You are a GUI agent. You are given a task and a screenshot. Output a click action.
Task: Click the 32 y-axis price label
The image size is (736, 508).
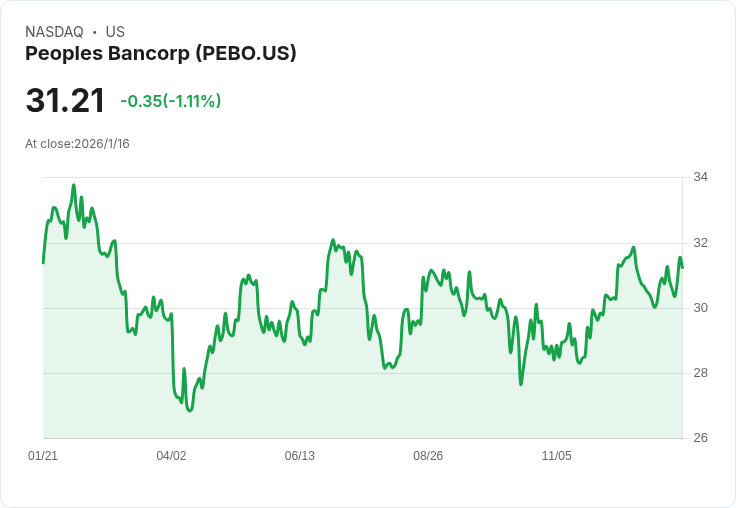point(700,243)
